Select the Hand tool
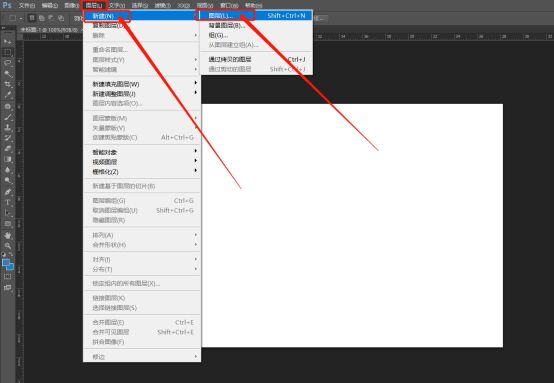Screen dimensions: 554x383 coord(7,235)
